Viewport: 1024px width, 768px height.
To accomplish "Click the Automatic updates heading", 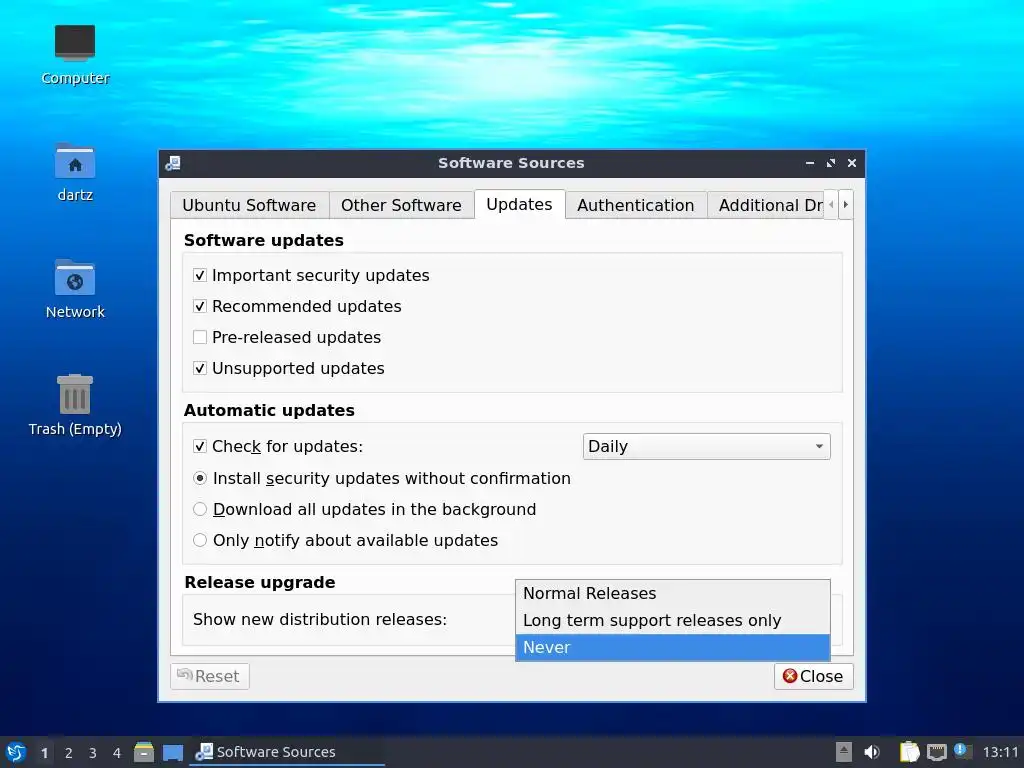I will coord(269,410).
